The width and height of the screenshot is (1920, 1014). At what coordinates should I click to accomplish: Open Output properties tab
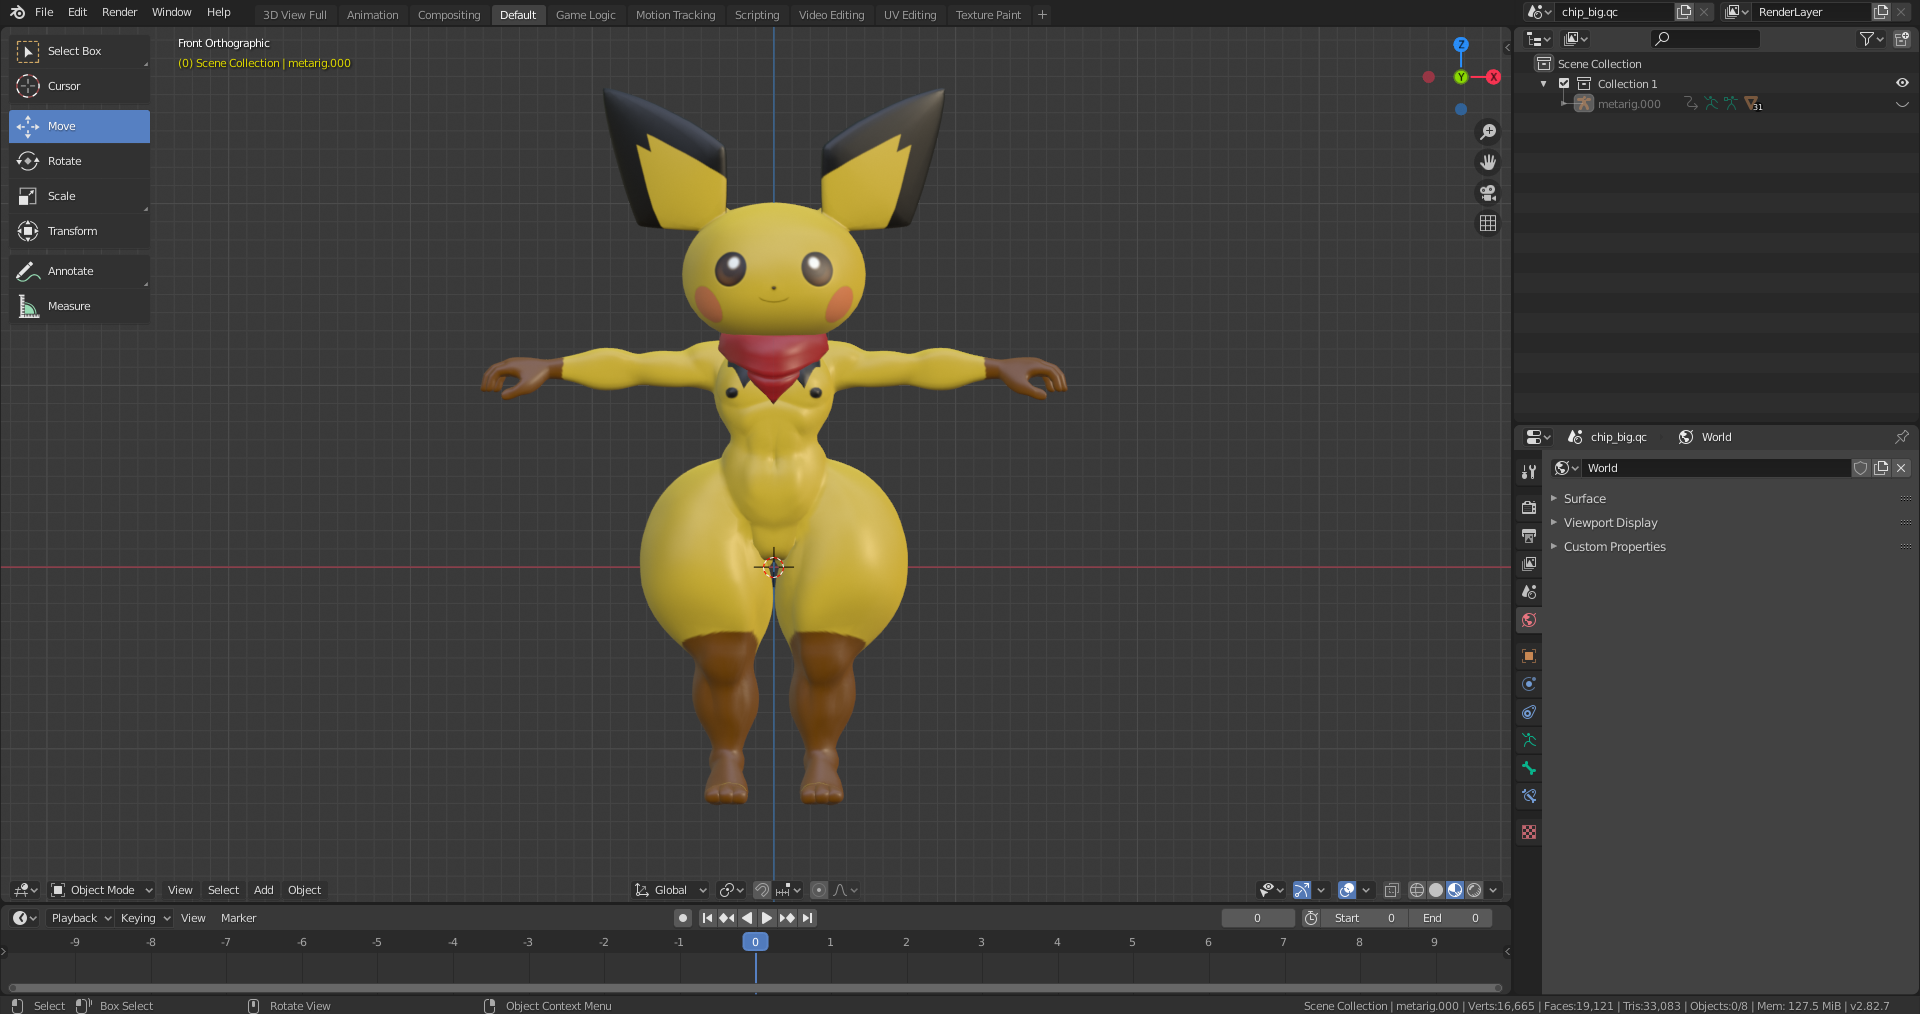[x=1529, y=536]
